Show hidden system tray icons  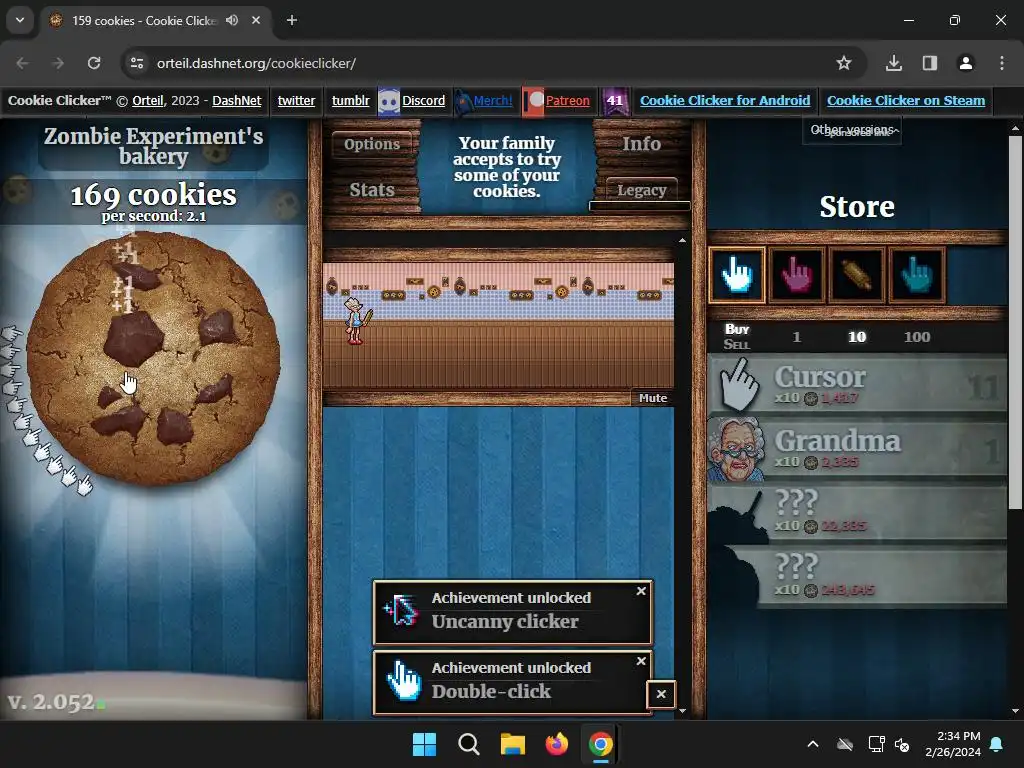pos(812,744)
